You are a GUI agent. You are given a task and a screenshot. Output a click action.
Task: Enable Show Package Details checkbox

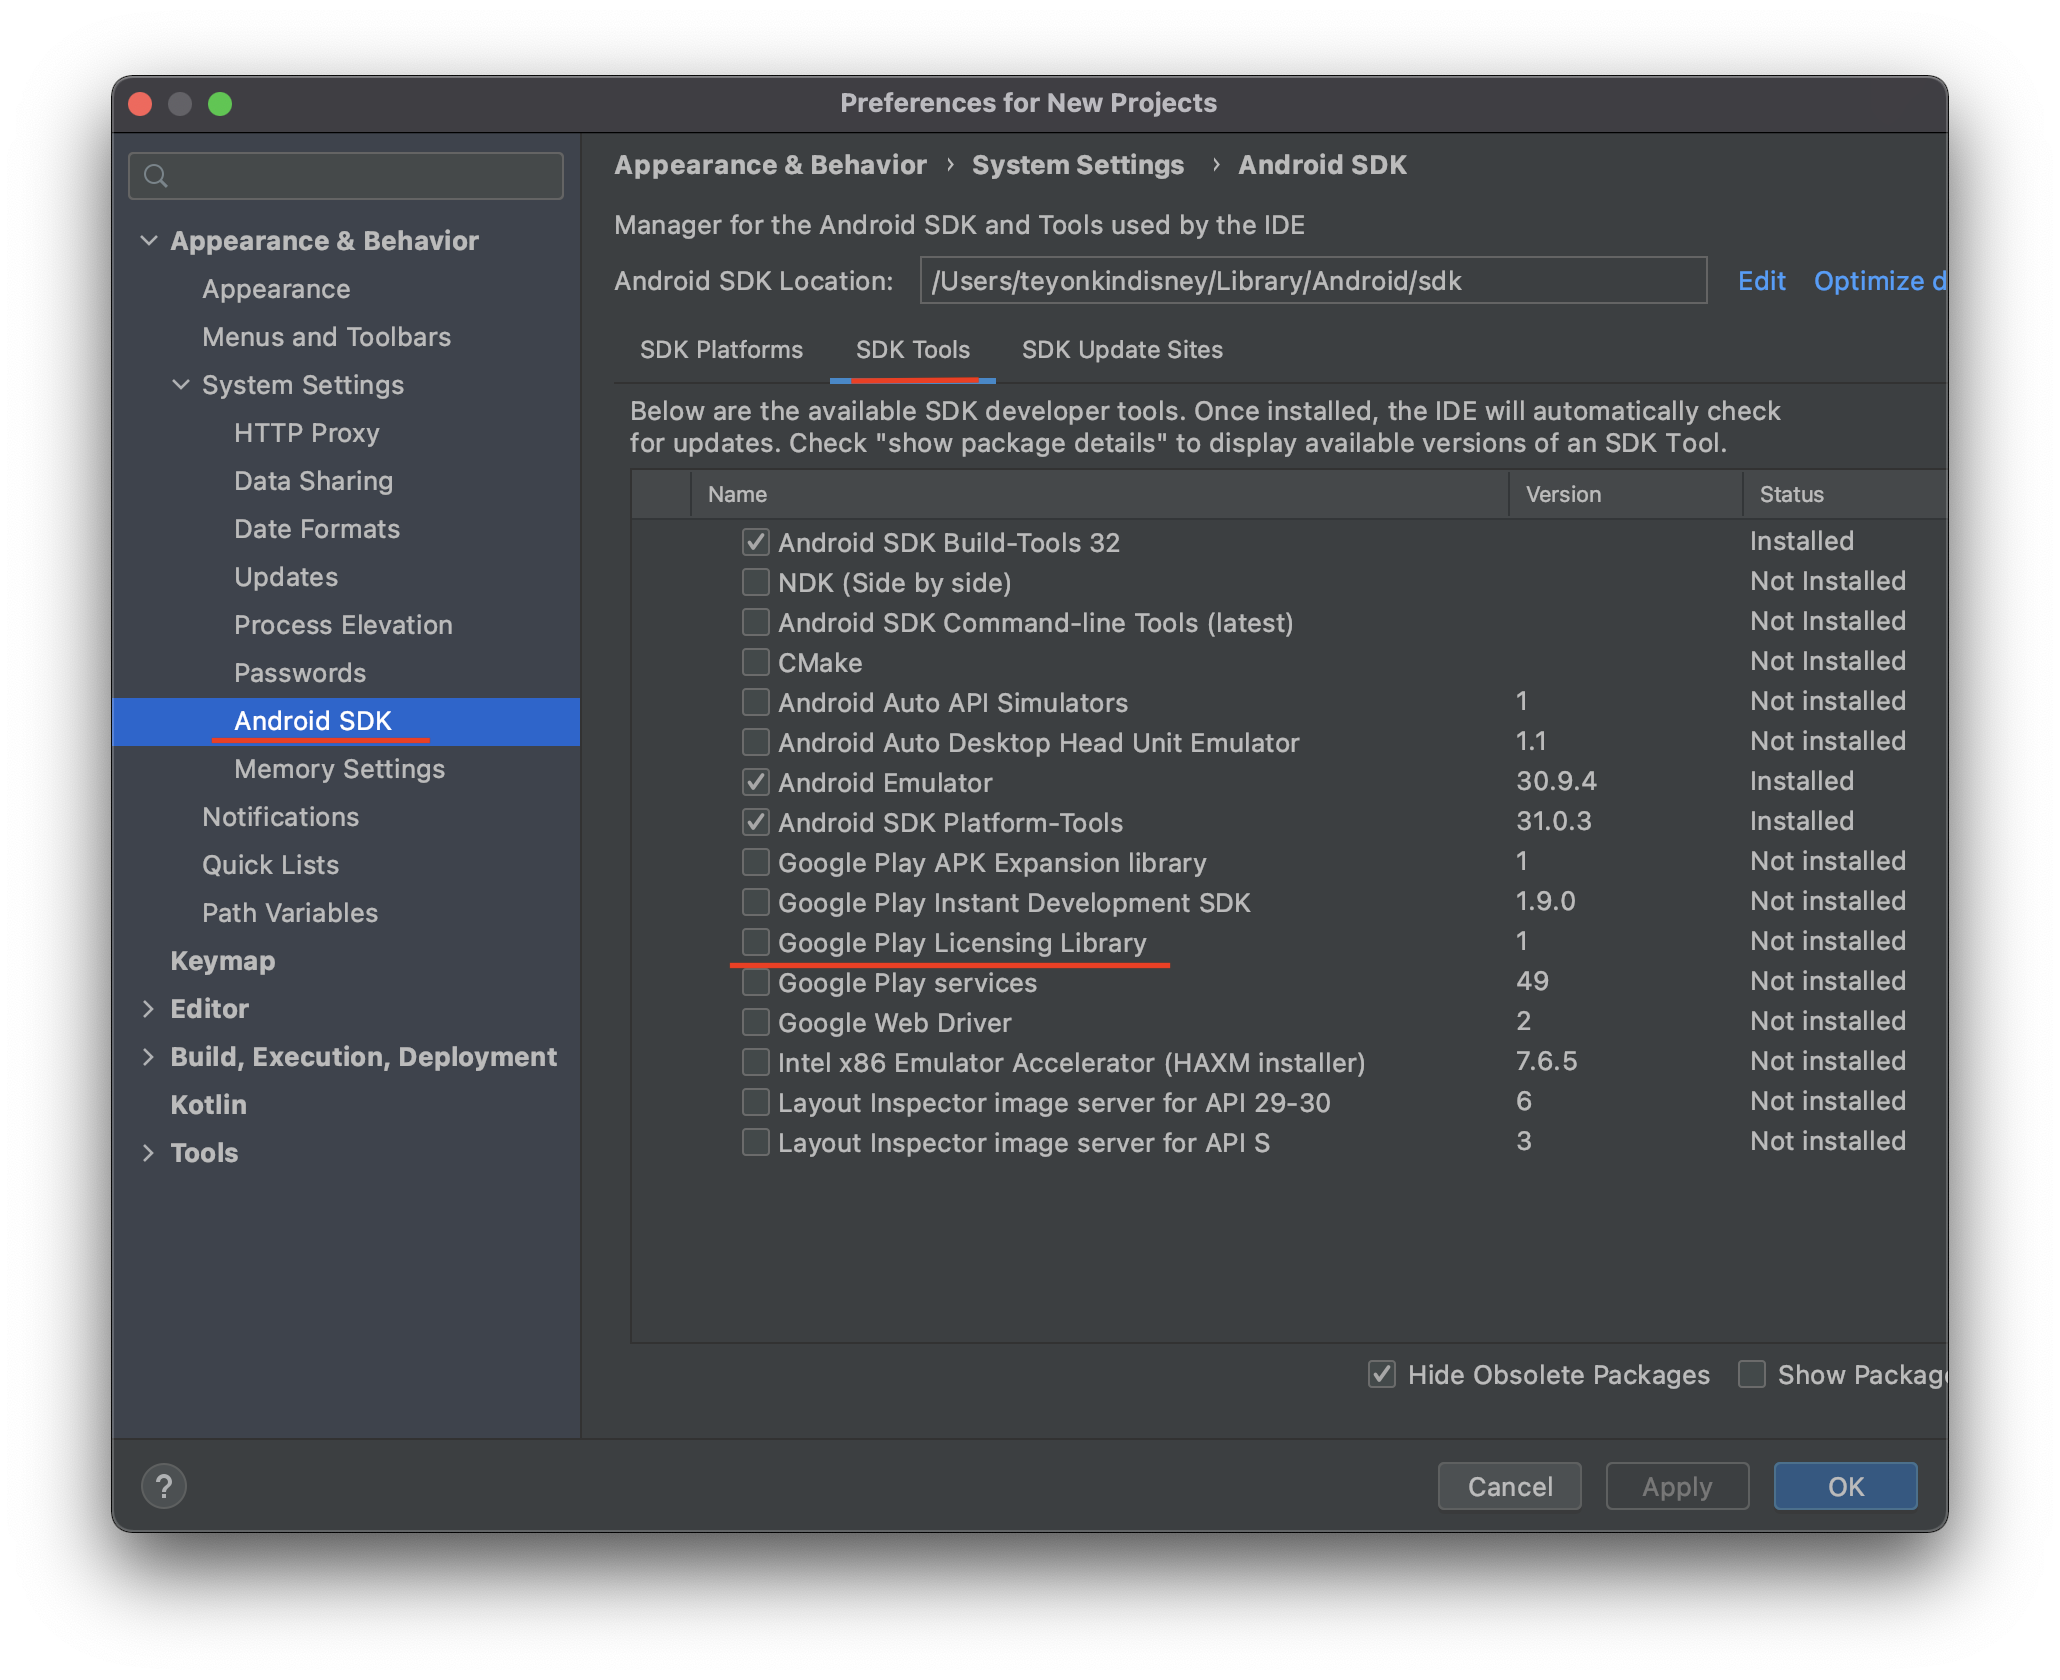click(x=1752, y=1374)
